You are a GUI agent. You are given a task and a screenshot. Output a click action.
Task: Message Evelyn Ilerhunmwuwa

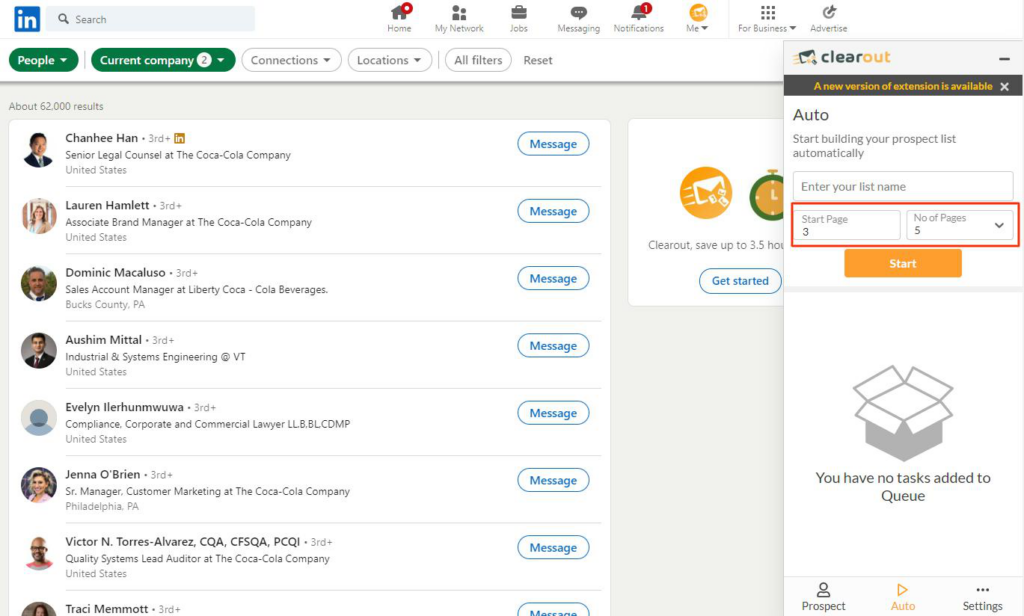[553, 413]
